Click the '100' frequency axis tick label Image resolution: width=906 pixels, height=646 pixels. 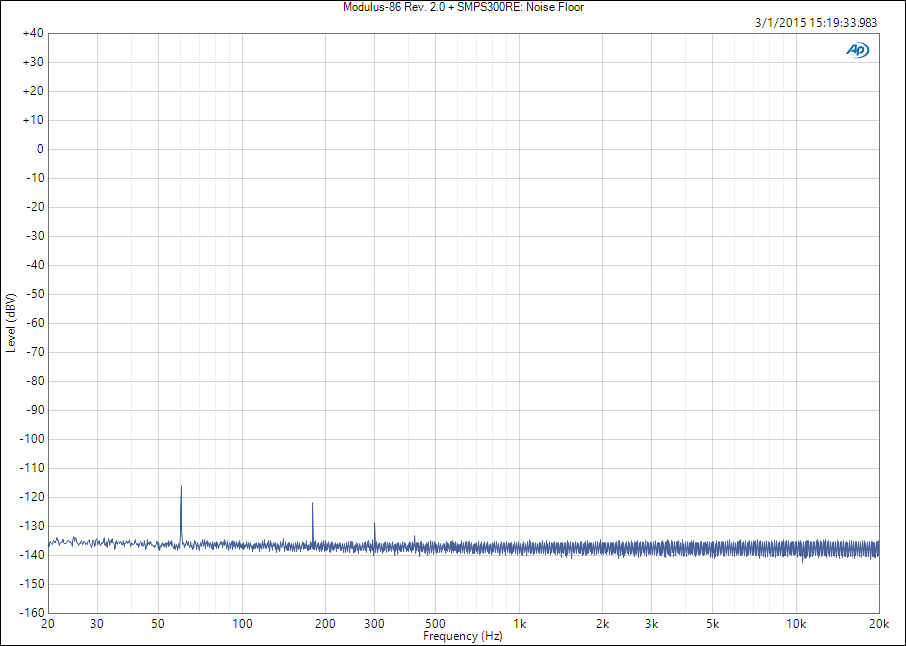[x=242, y=624]
